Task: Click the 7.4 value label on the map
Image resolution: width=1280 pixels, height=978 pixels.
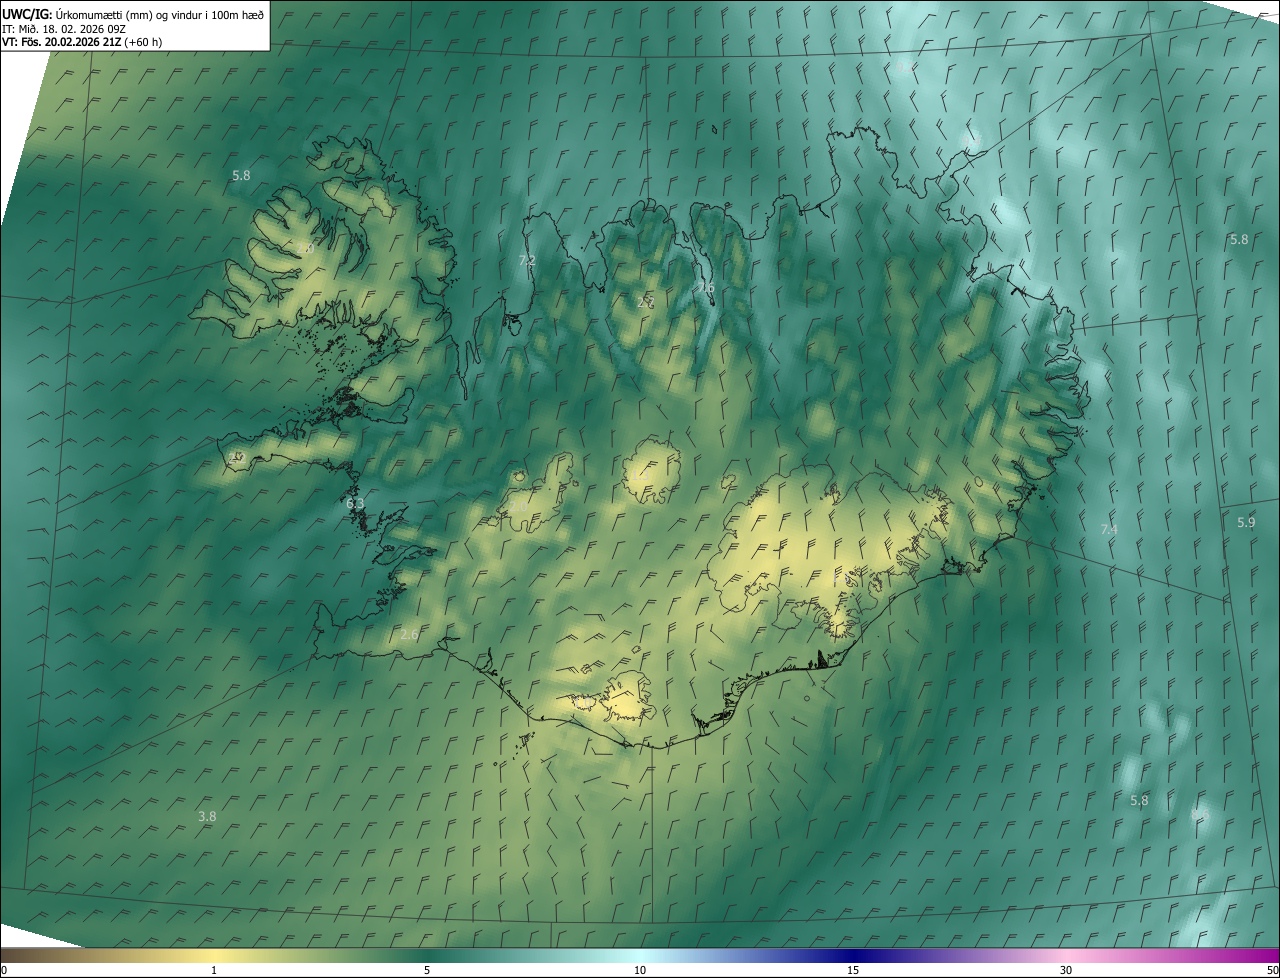Action: [1108, 529]
